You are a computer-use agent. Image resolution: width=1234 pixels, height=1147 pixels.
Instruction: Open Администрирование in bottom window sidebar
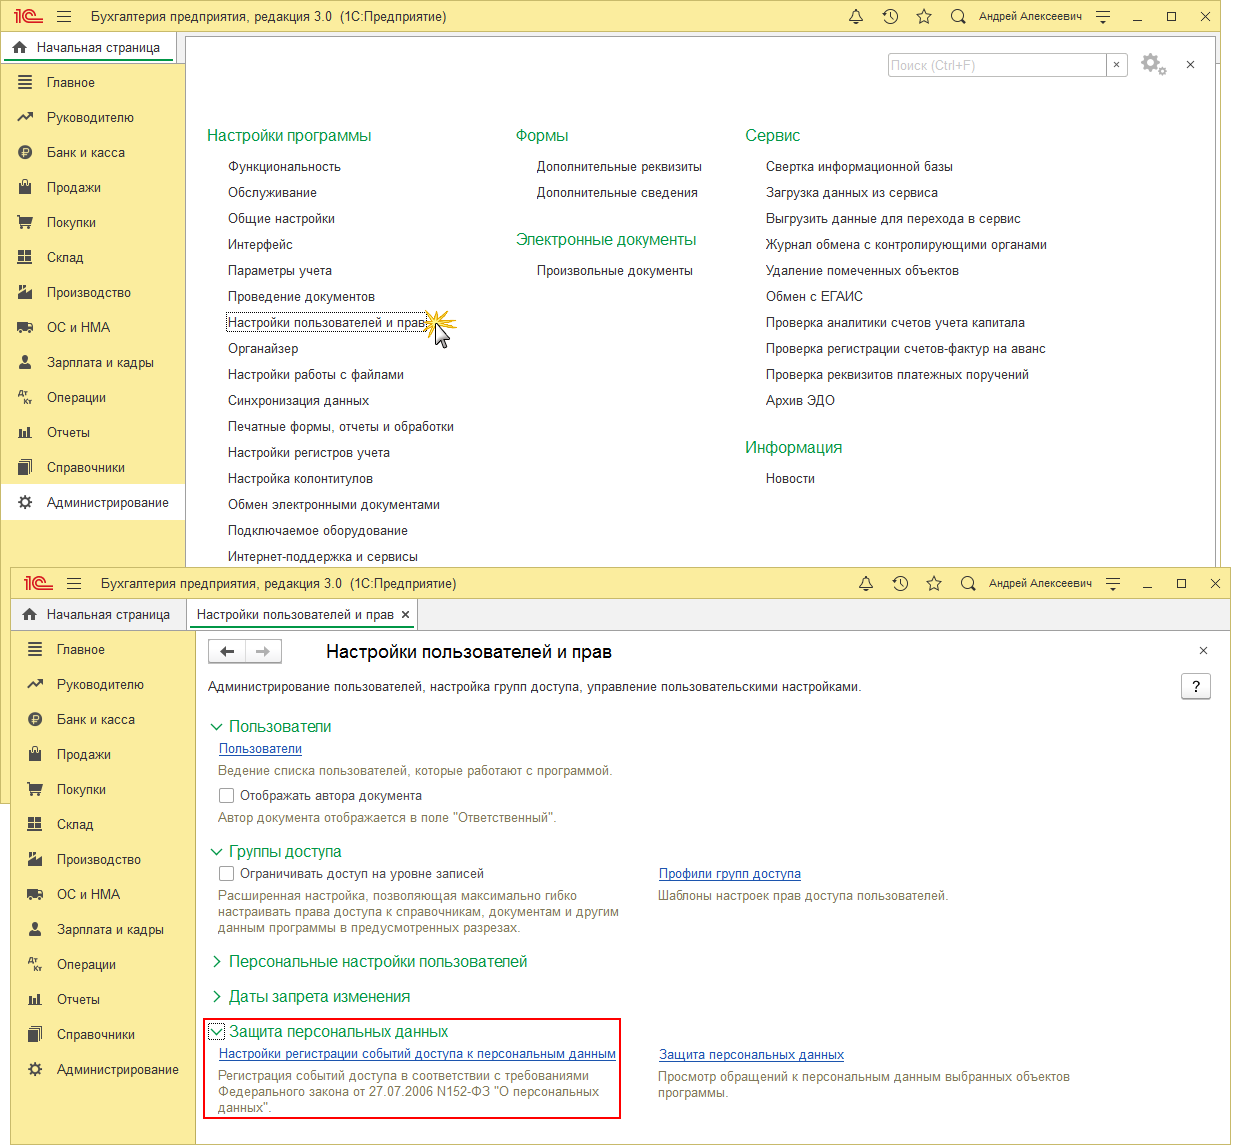103,1070
